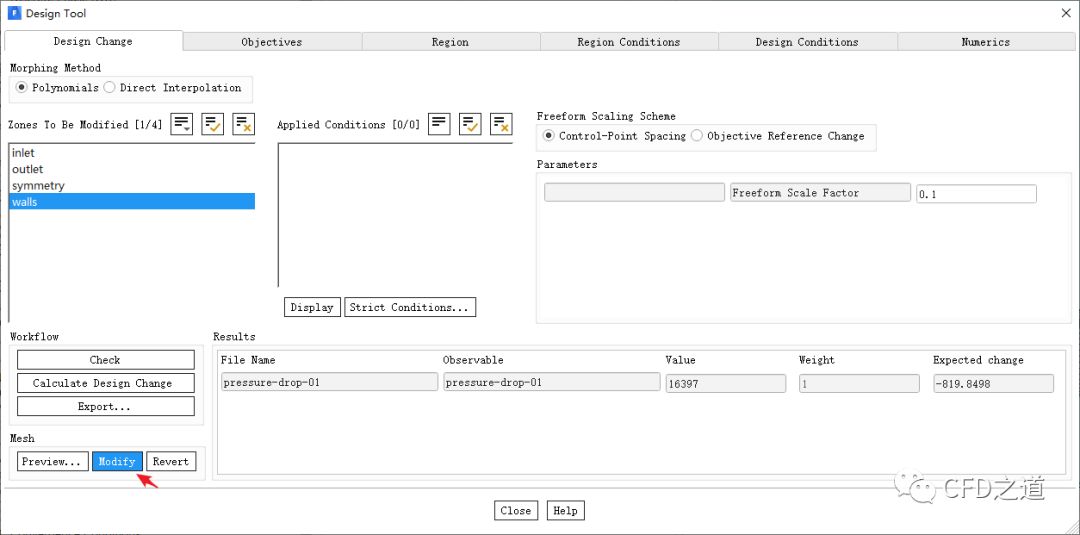Switch to the Objectives tab
Screen dimensions: 1080x535
(272, 42)
